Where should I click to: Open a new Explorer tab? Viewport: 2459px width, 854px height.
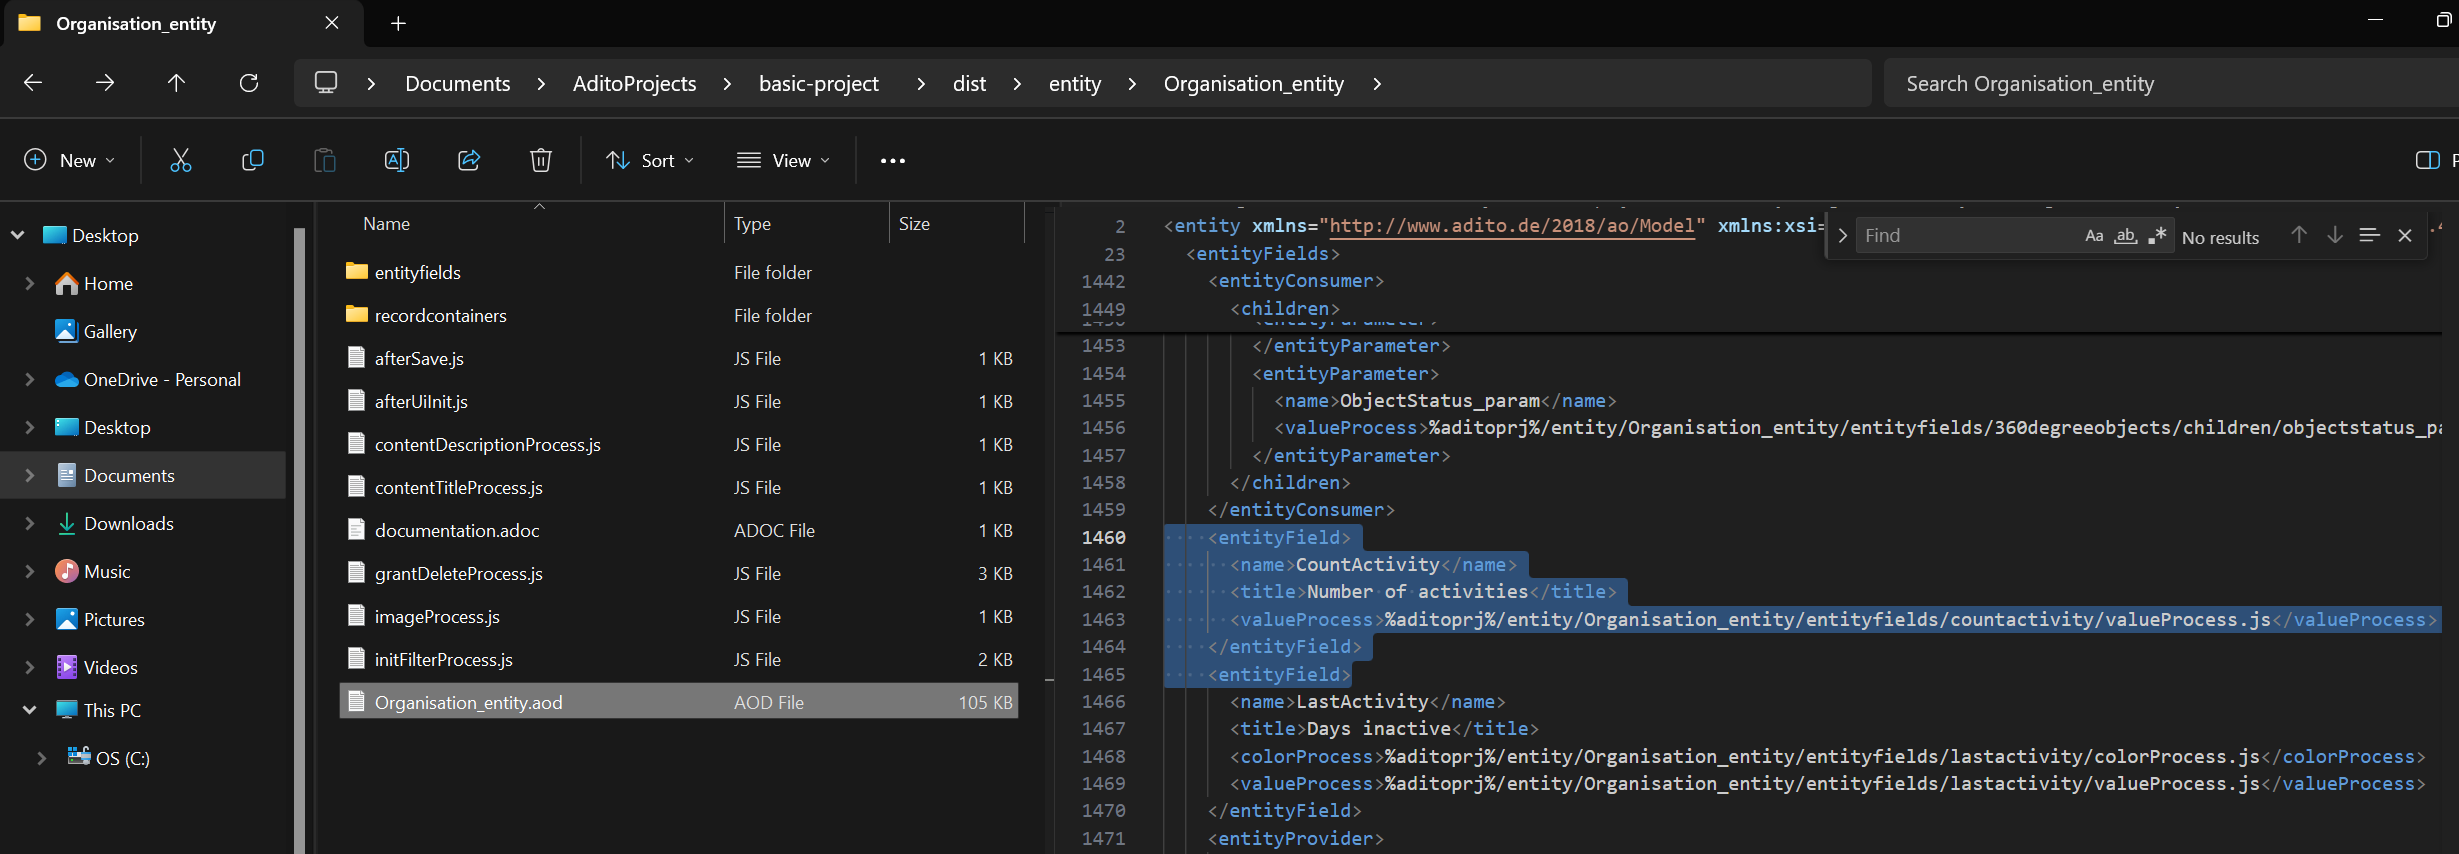[398, 23]
